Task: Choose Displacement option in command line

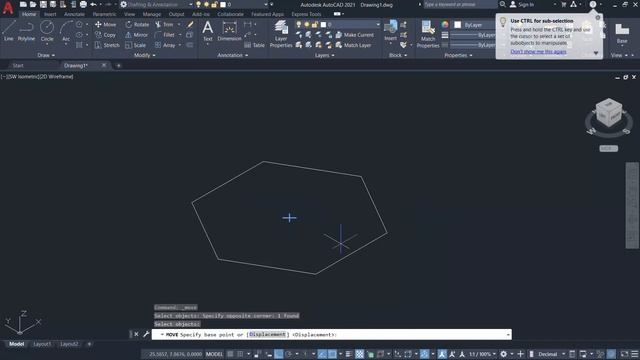Action: click(x=267, y=334)
